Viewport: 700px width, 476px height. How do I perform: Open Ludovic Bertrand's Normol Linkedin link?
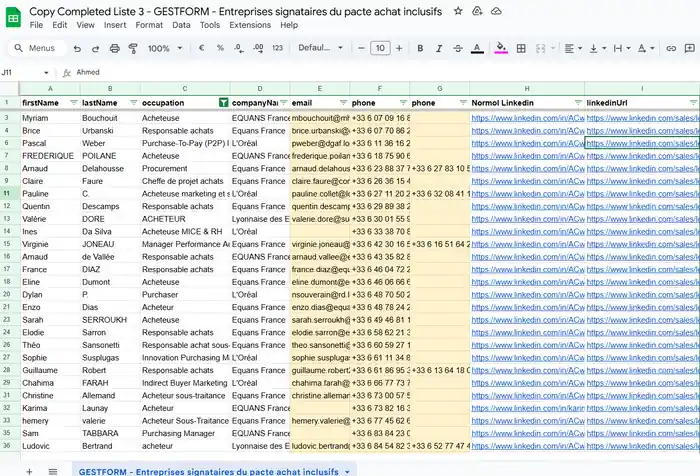pos(528,446)
